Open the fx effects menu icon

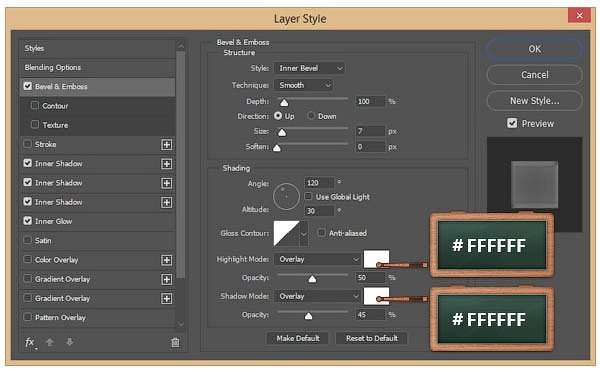click(30, 342)
